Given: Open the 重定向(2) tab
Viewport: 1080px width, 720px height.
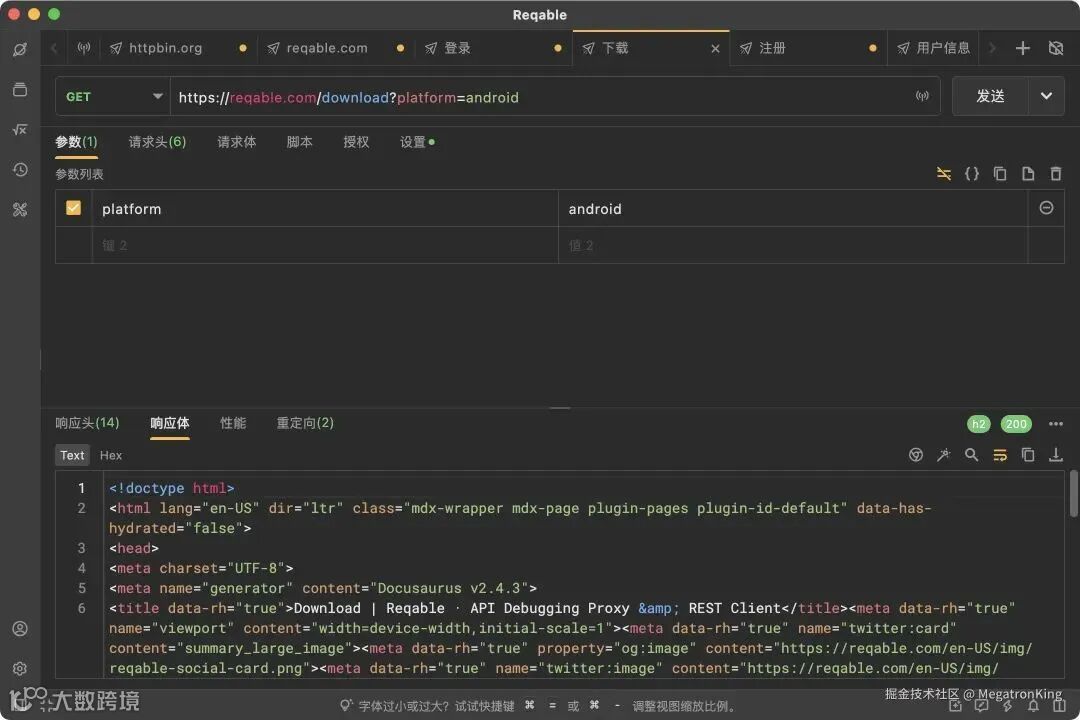Looking at the screenshot, I should pyautogui.click(x=304, y=422).
